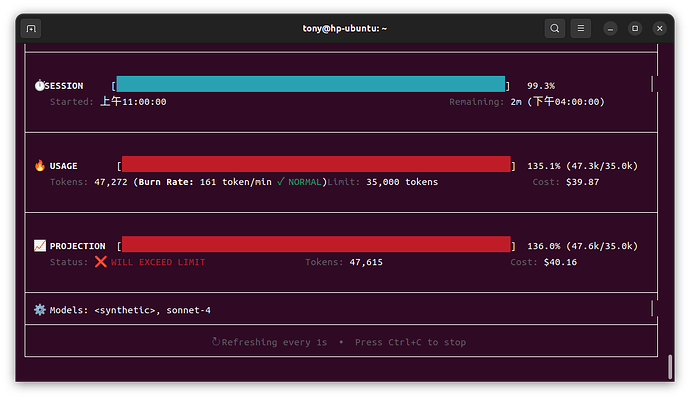Open a new terminal tab

tap(31, 29)
